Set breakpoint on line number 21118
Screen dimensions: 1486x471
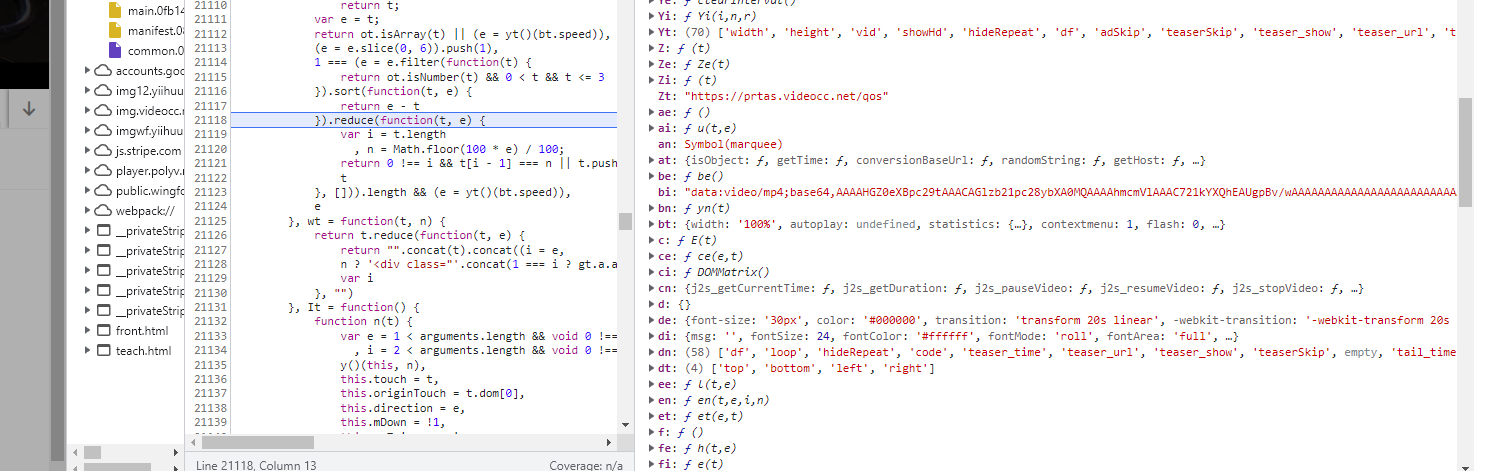[210, 120]
